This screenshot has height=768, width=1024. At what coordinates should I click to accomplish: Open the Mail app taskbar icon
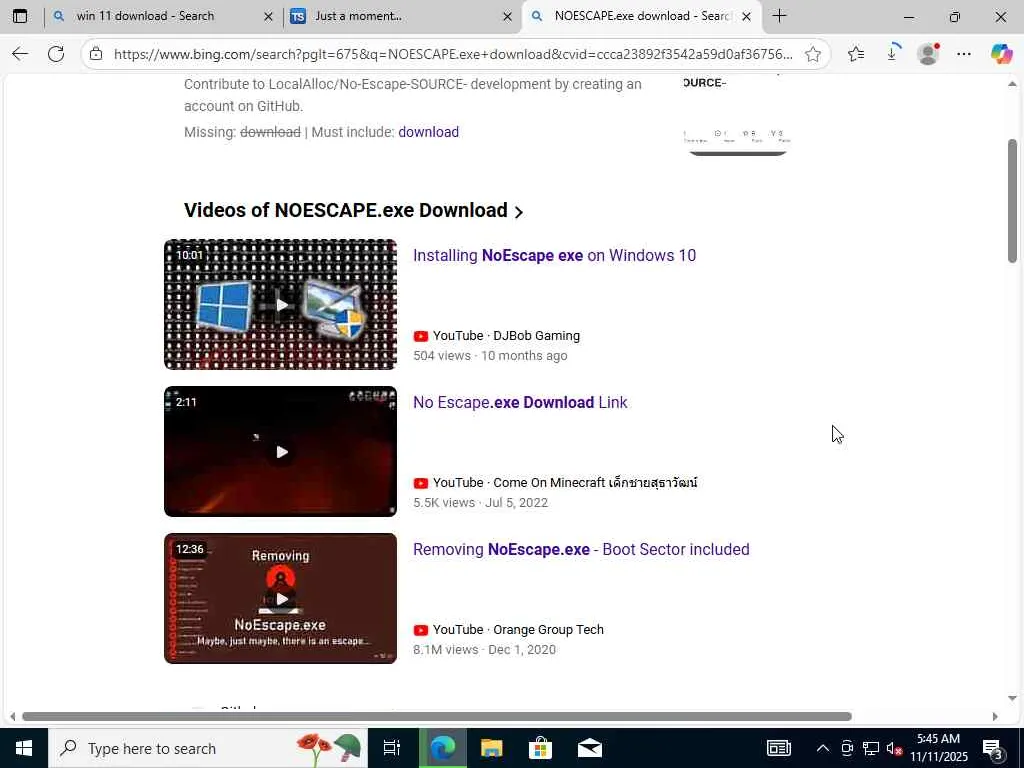pos(589,748)
